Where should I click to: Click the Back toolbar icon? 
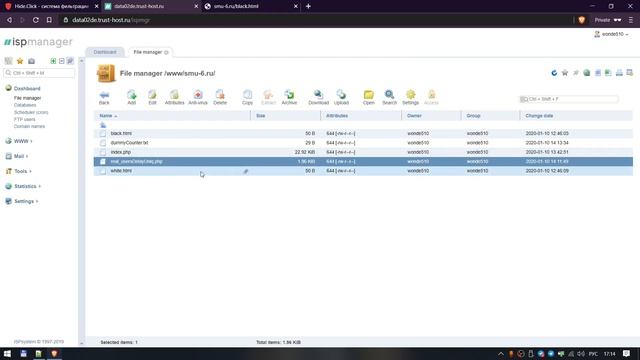pos(104,98)
